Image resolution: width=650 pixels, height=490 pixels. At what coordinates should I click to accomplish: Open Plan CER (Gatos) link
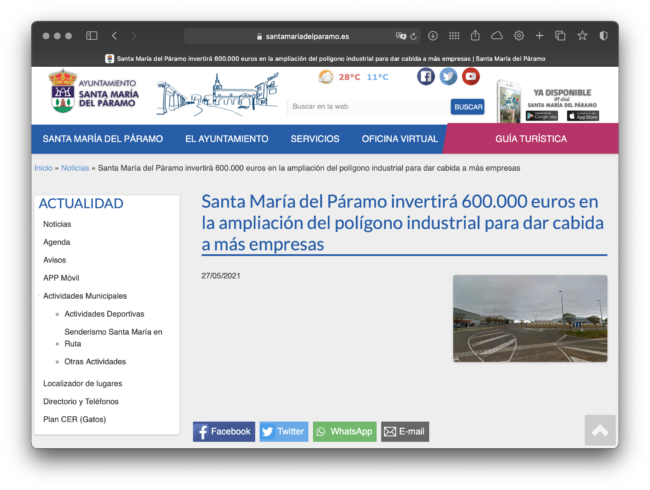(75, 419)
